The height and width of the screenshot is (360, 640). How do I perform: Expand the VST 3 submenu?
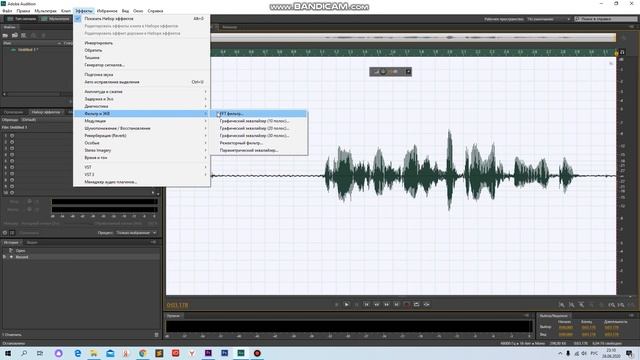[142, 175]
